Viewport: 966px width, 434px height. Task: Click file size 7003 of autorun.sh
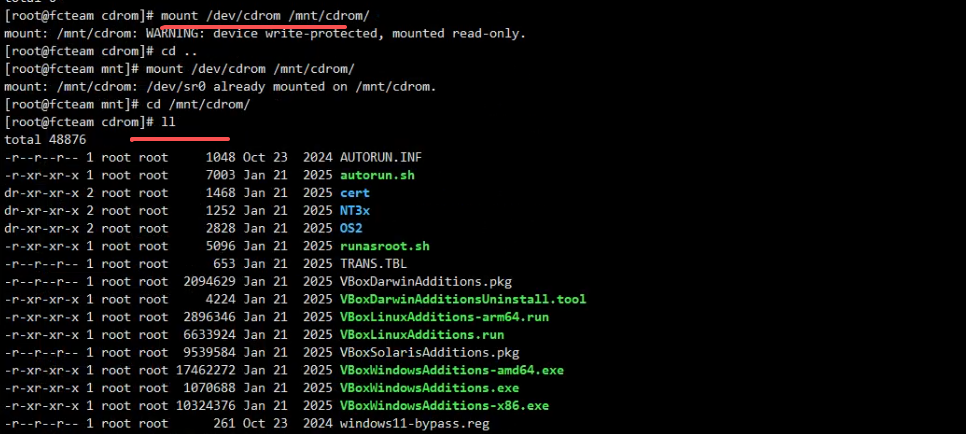(x=221, y=175)
